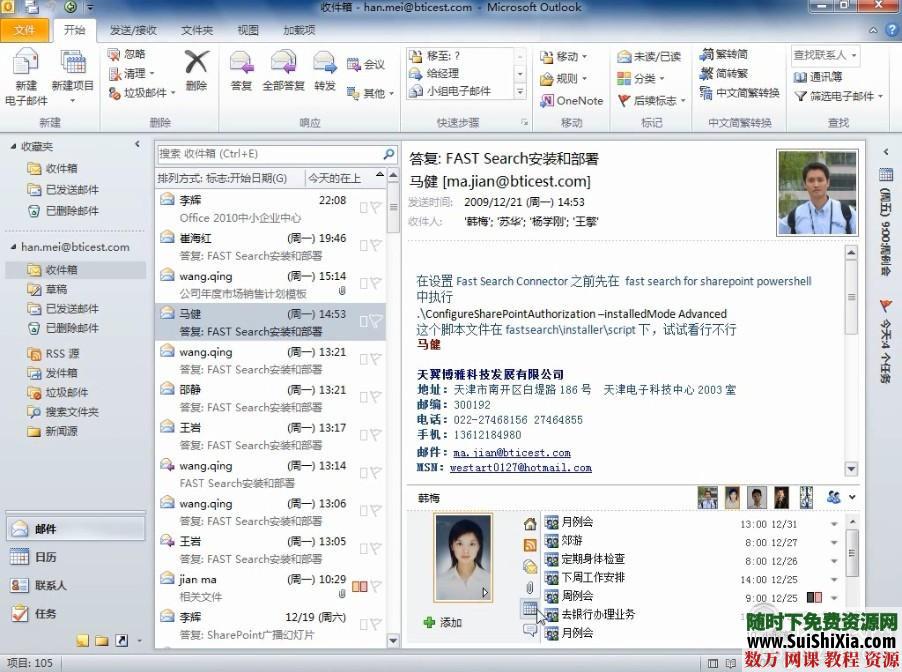
Task: Send message to OneNote
Action: 570,100
